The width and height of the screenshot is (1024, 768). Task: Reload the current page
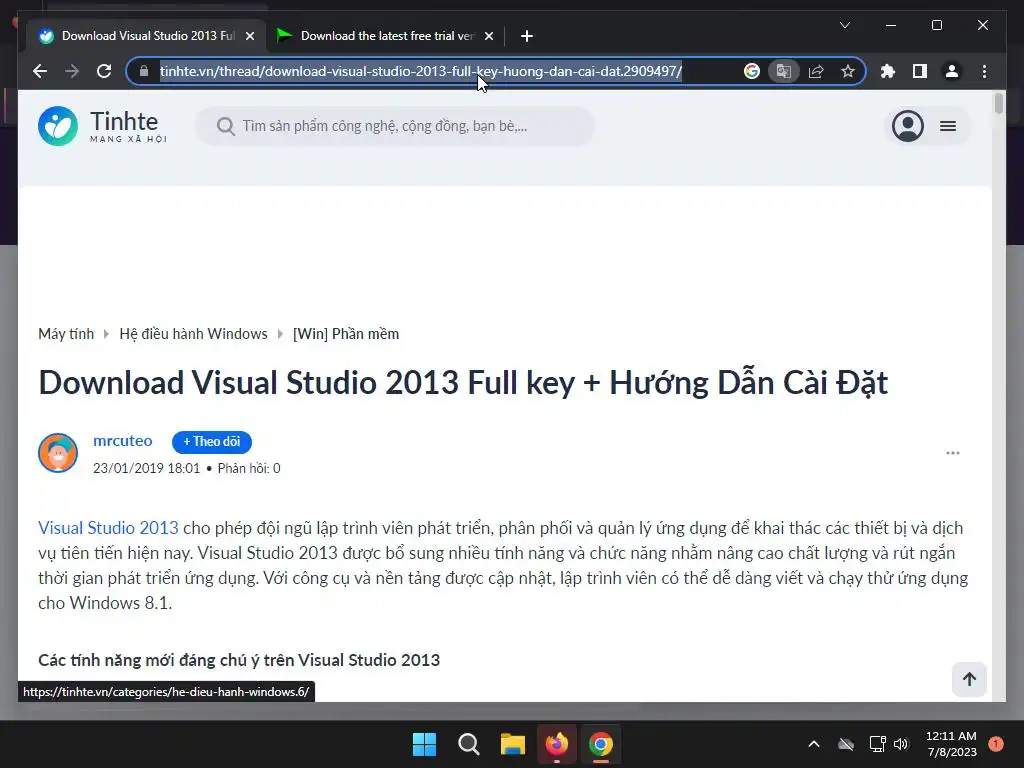pyautogui.click(x=104, y=71)
